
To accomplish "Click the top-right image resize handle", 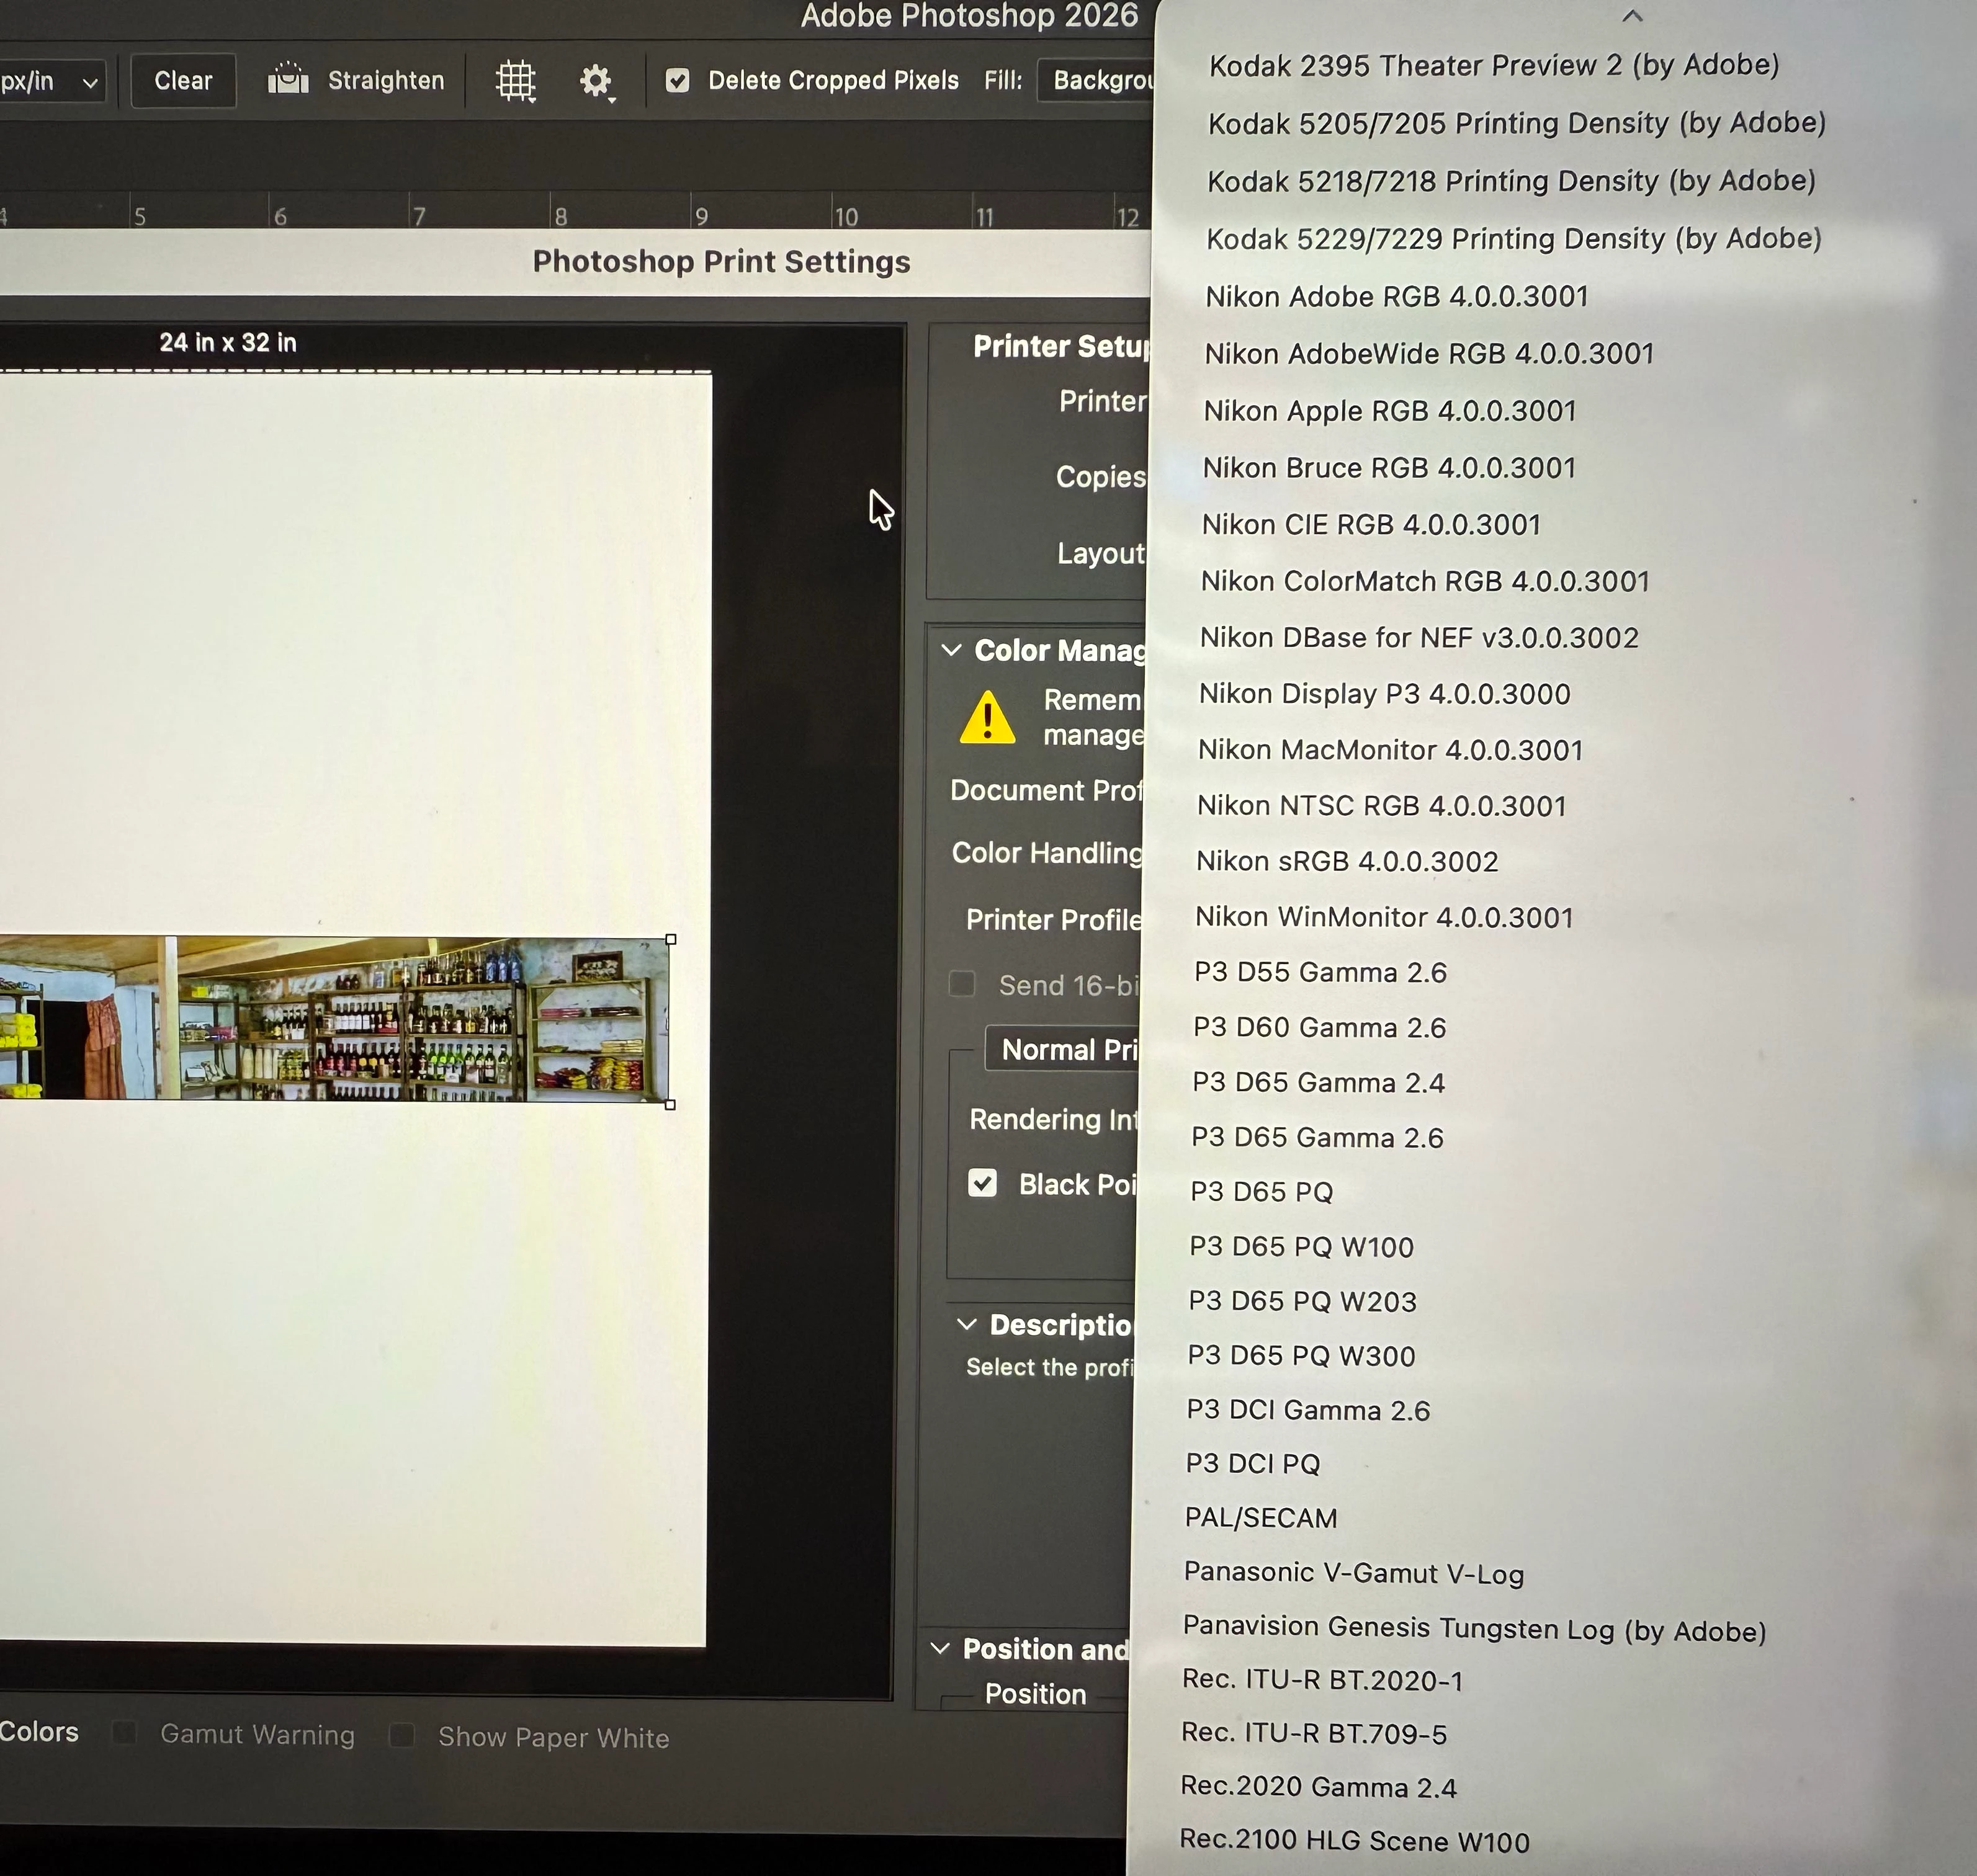I will click(x=670, y=939).
